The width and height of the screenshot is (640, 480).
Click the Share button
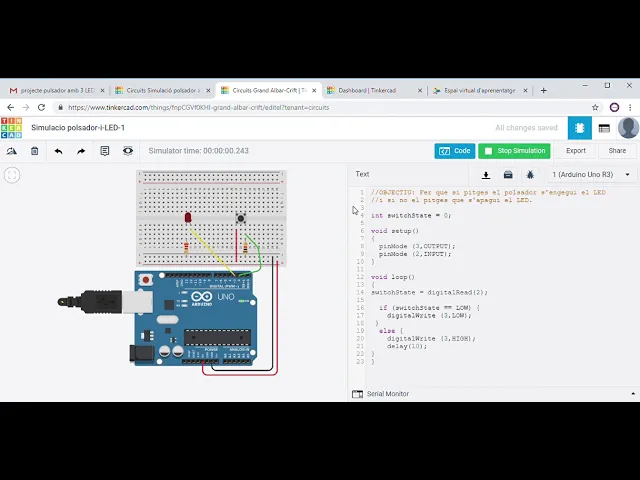tap(617, 151)
